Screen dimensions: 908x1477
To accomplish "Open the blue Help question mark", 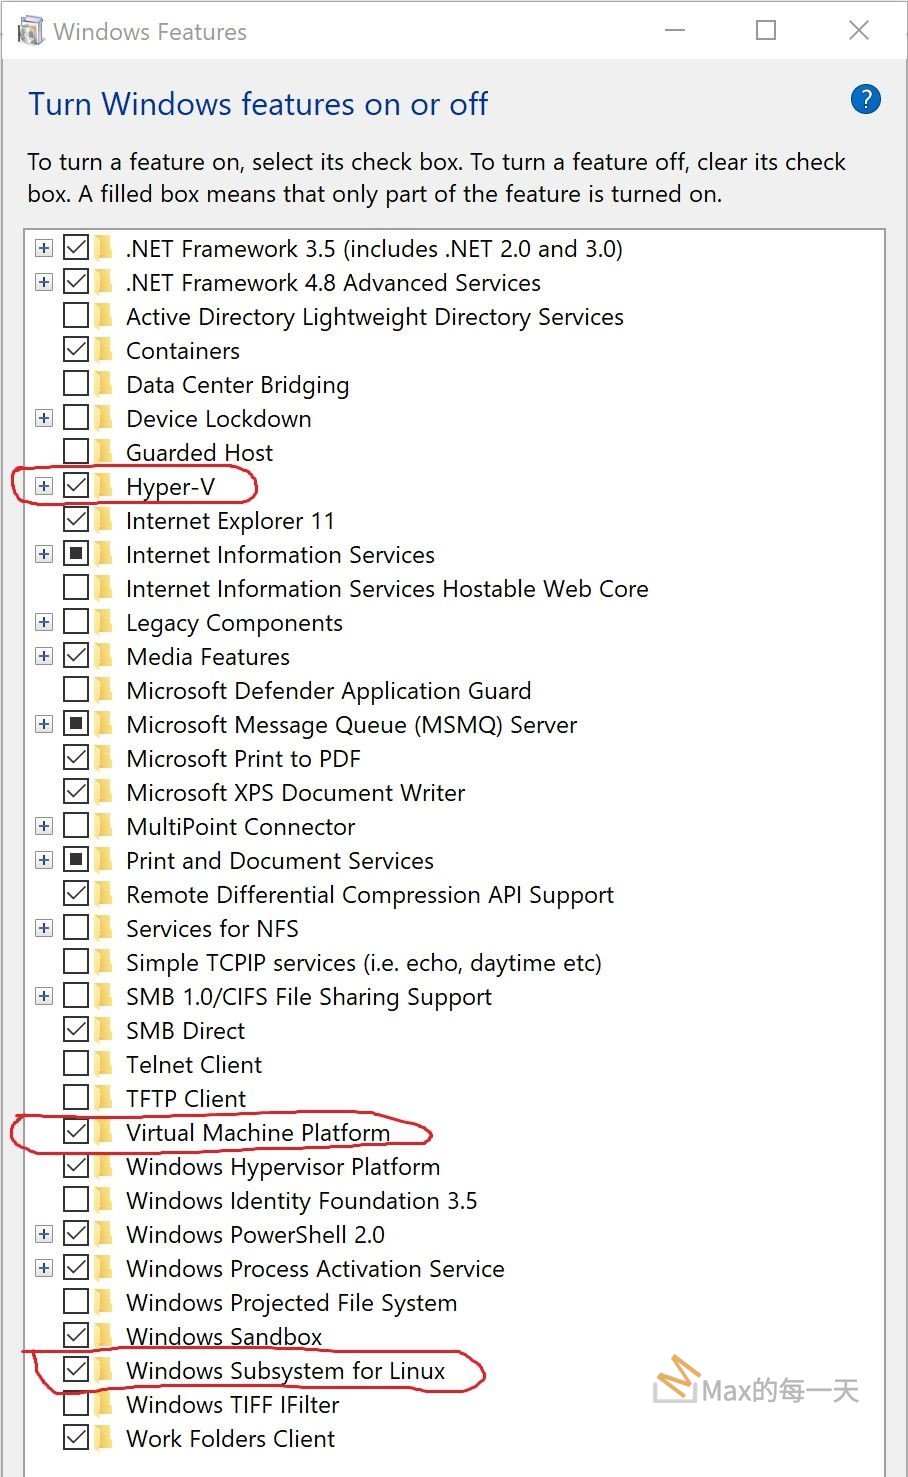I will (x=865, y=99).
